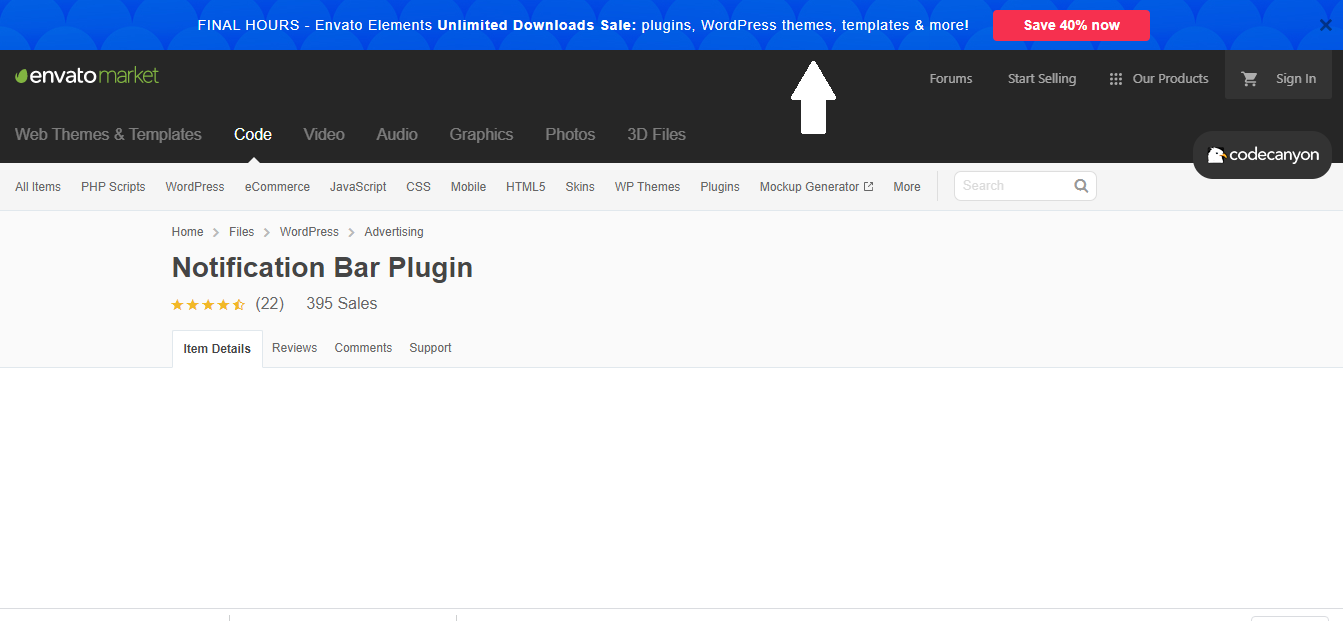Select the Code category
Screen dimensions: 1343x621
[253, 134]
